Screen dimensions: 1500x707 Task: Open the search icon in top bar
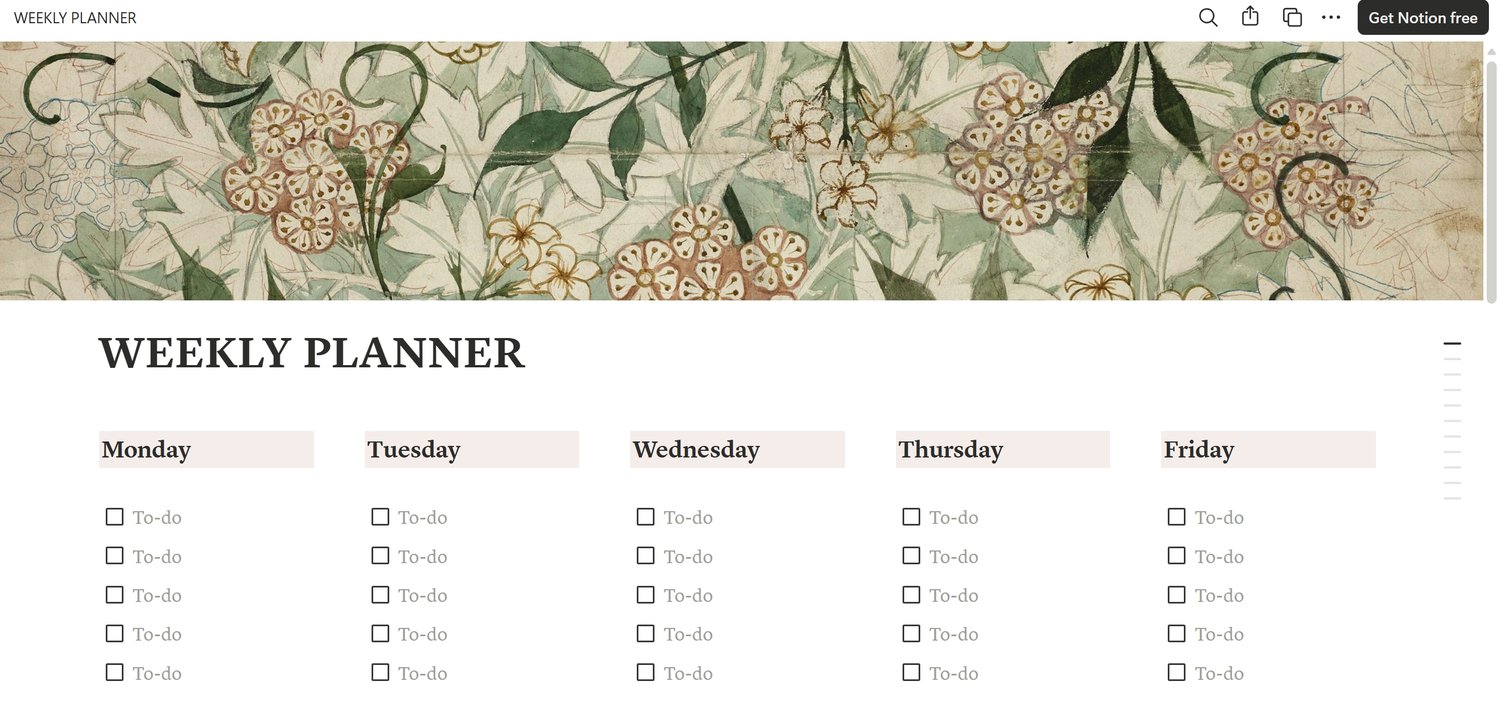pyautogui.click(x=1208, y=18)
